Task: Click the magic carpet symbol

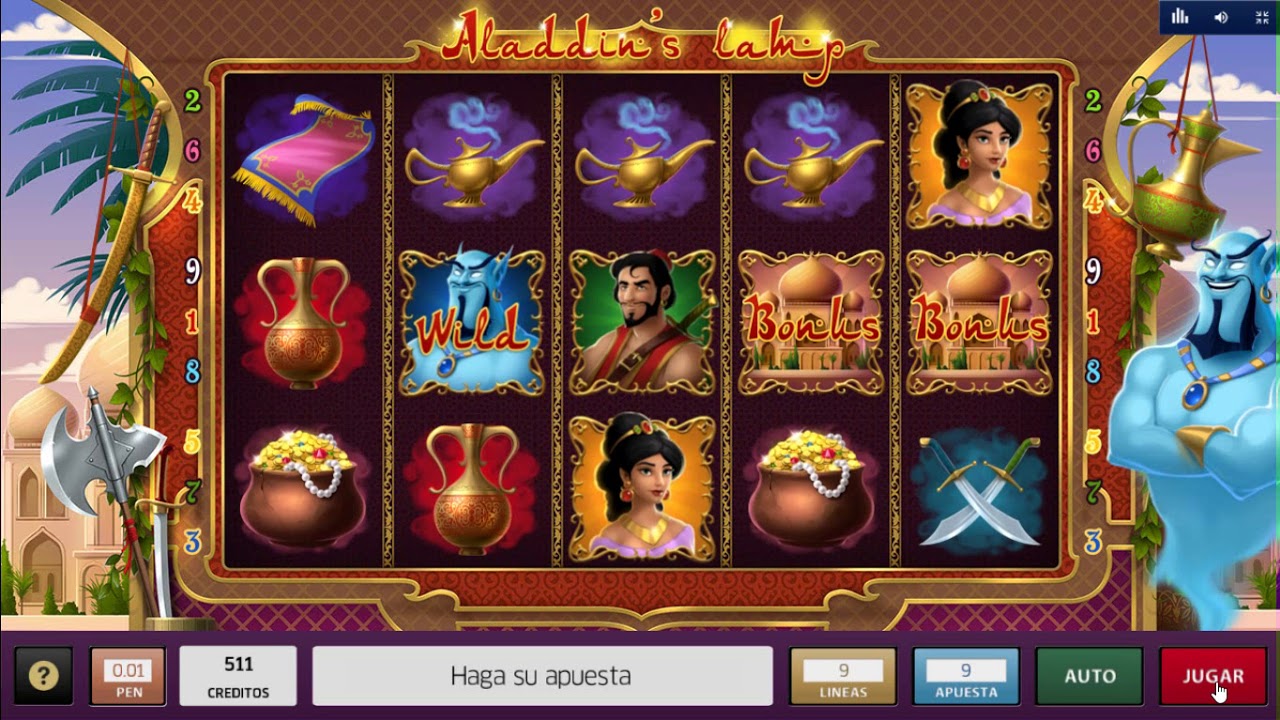Action: 304,156
